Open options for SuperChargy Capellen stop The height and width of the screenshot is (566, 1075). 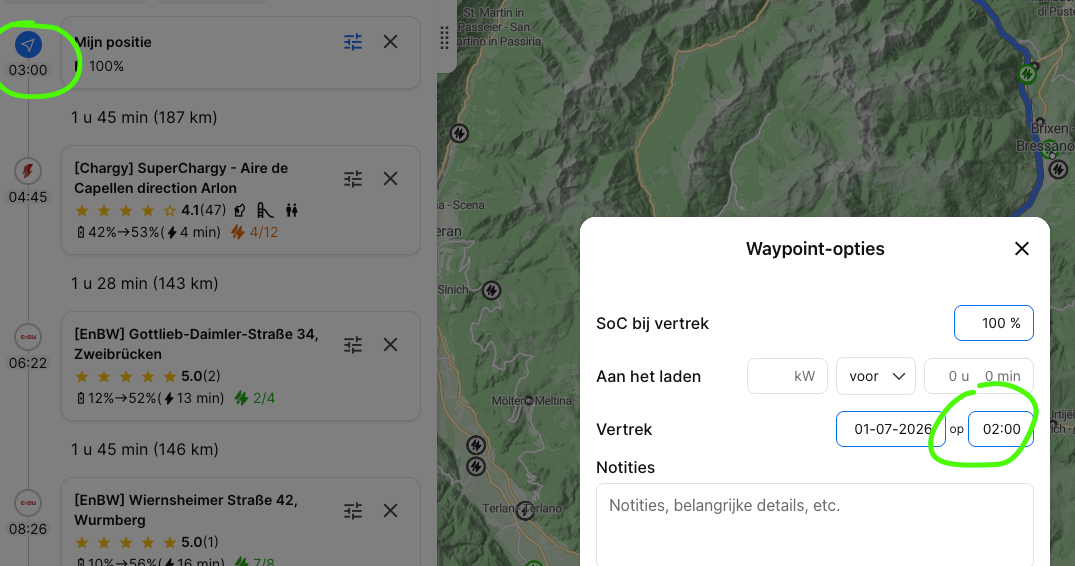[353, 179]
